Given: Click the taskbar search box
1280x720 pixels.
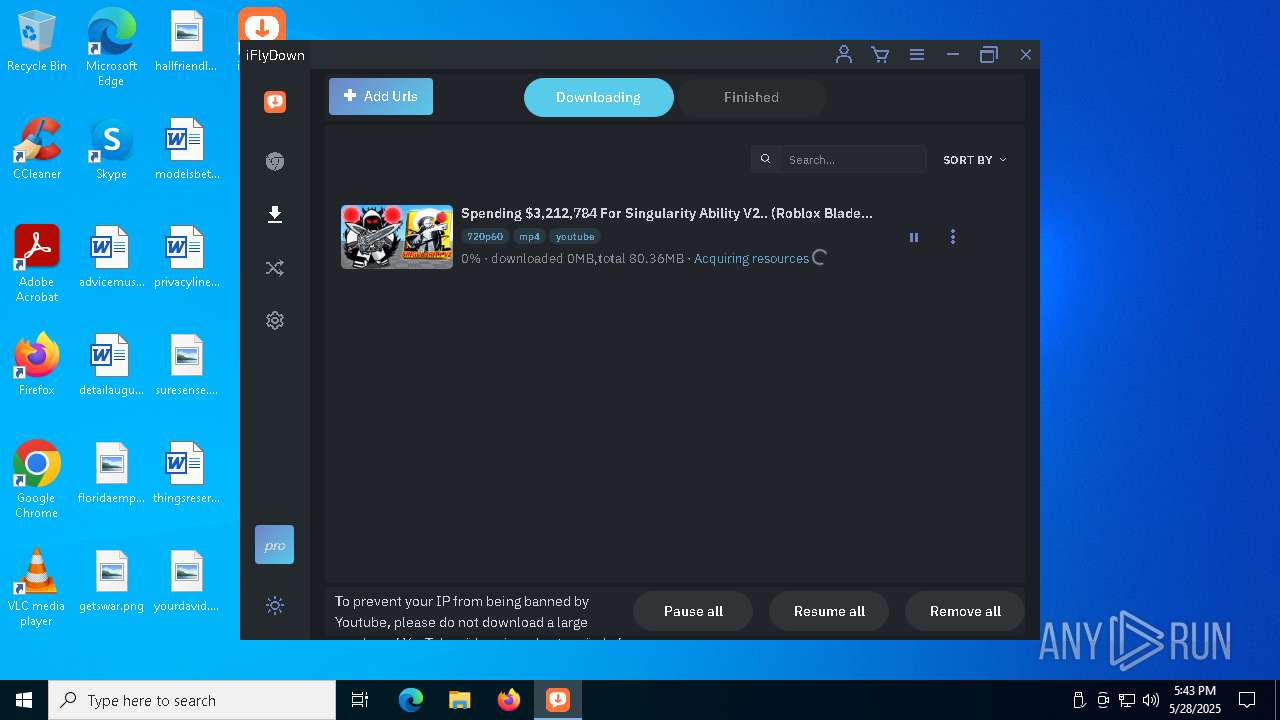Looking at the screenshot, I should pos(192,700).
